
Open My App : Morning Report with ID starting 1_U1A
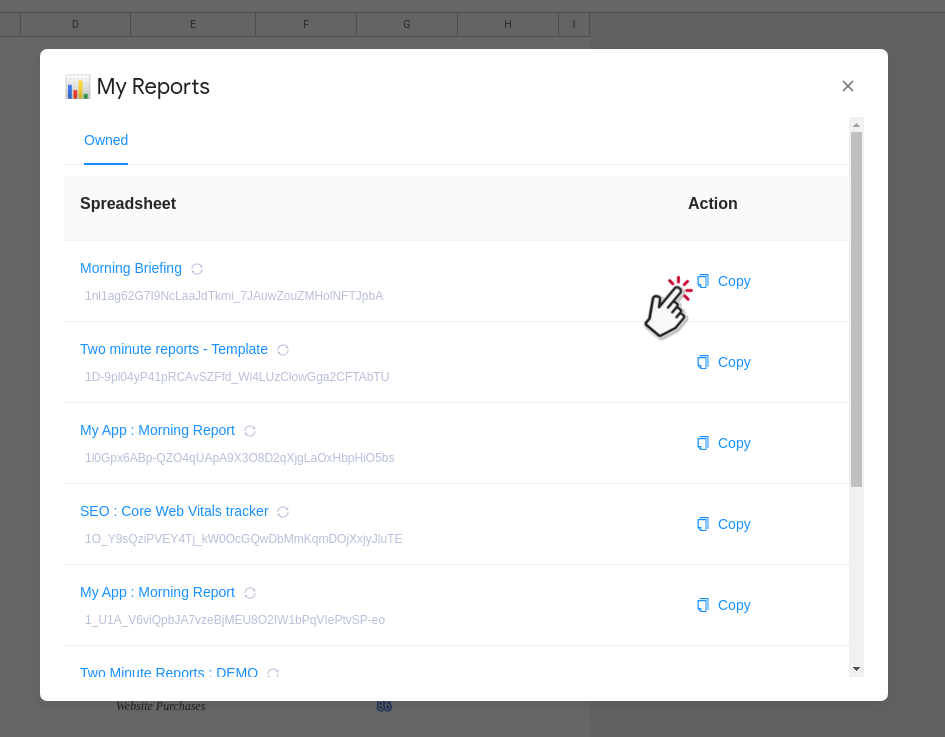(157, 592)
